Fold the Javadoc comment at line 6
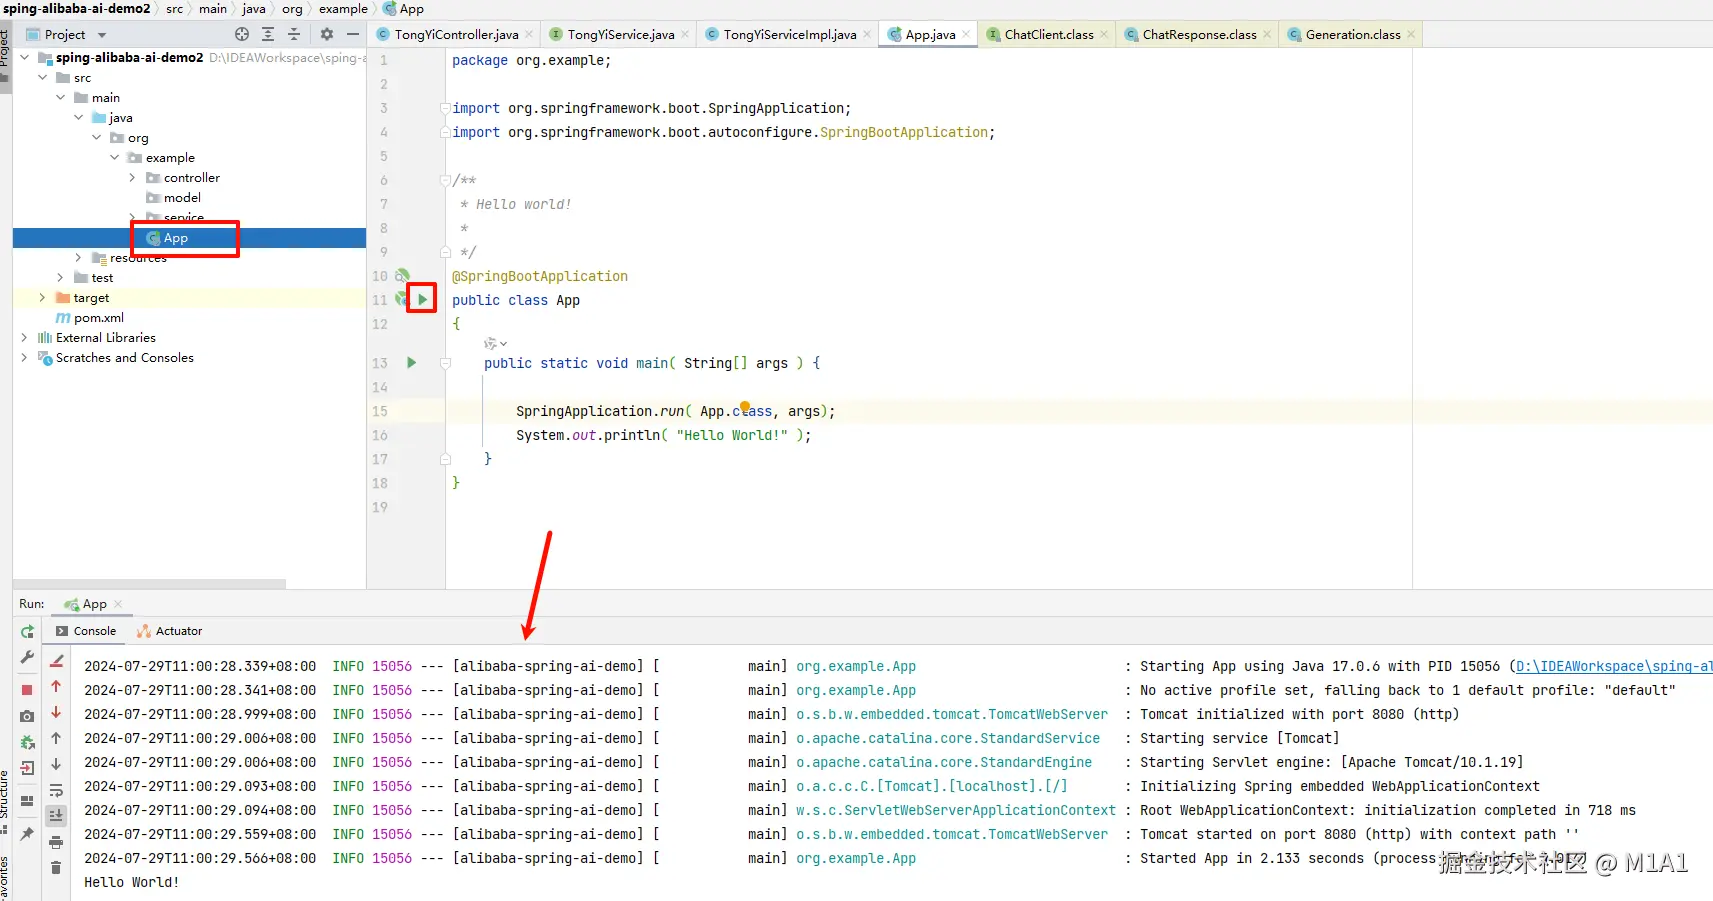This screenshot has height=901, width=1713. point(445,180)
